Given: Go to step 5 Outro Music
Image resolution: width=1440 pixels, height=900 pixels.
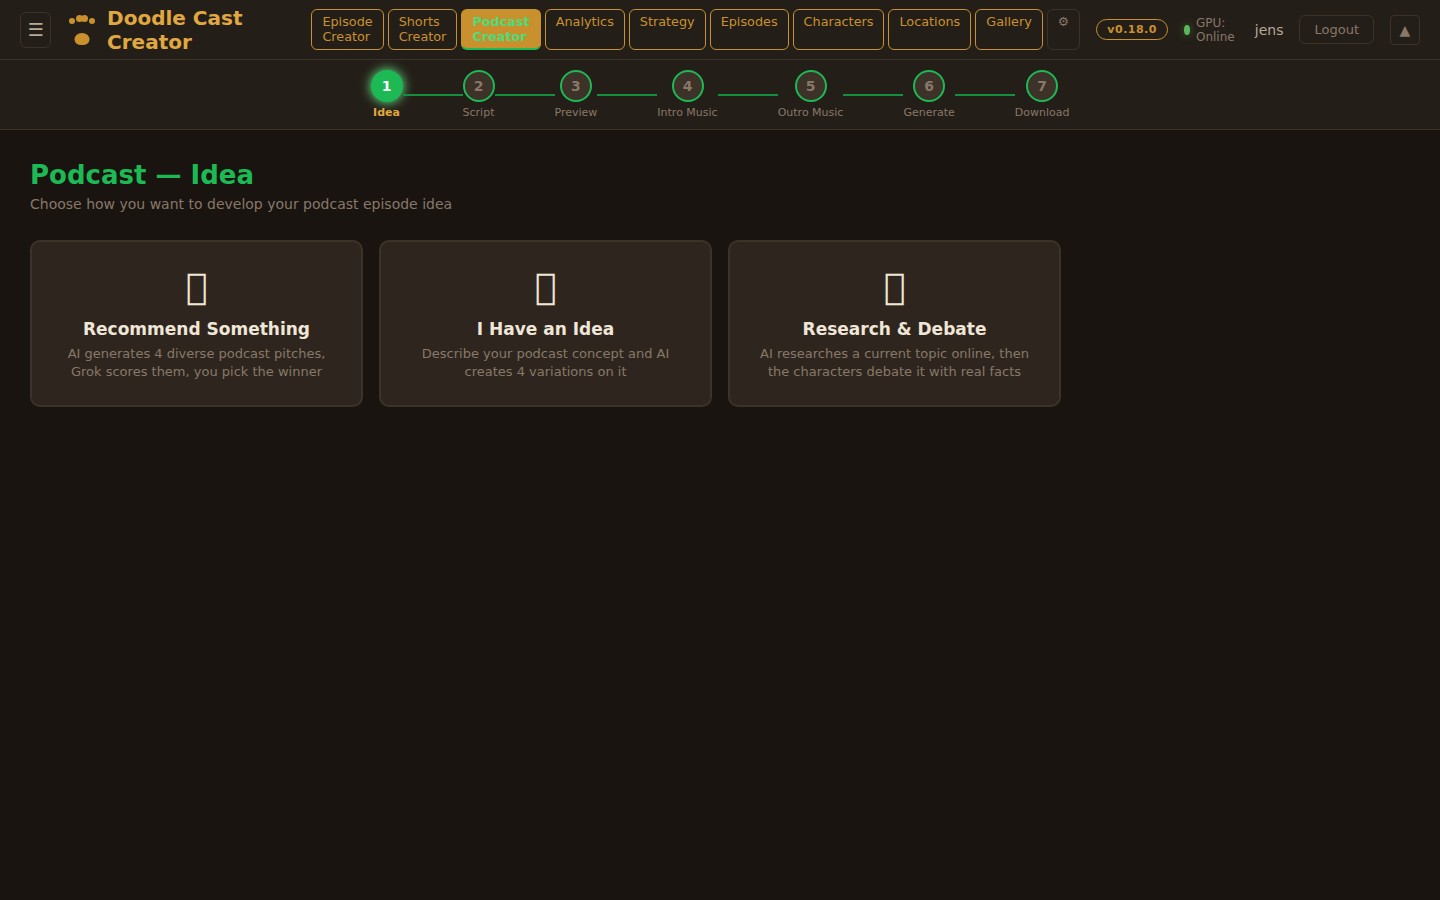Looking at the screenshot, I should click(x=810, y=87).
